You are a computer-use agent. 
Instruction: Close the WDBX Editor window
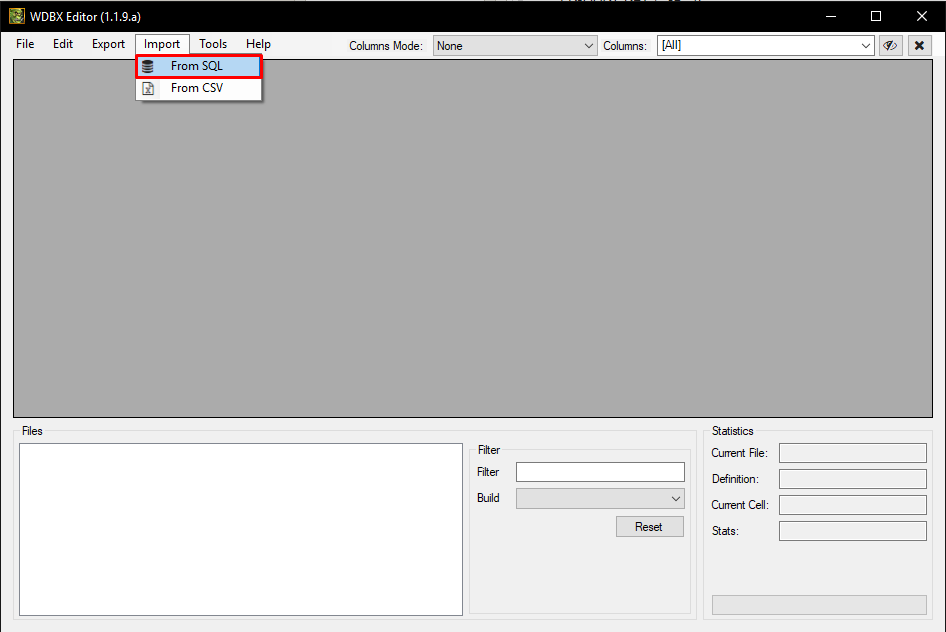922,16
